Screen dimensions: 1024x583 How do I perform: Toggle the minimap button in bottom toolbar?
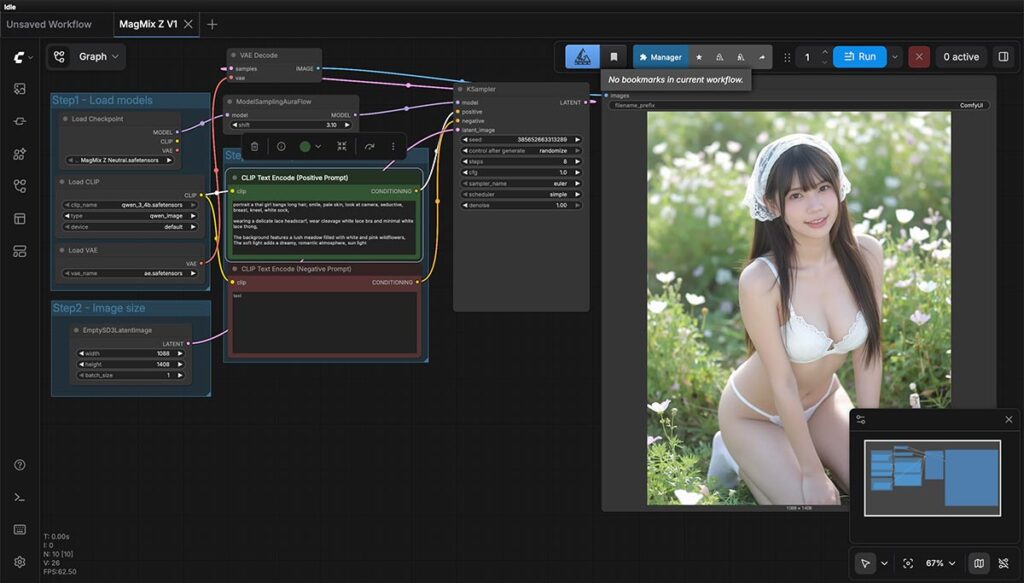click(978, 563)
